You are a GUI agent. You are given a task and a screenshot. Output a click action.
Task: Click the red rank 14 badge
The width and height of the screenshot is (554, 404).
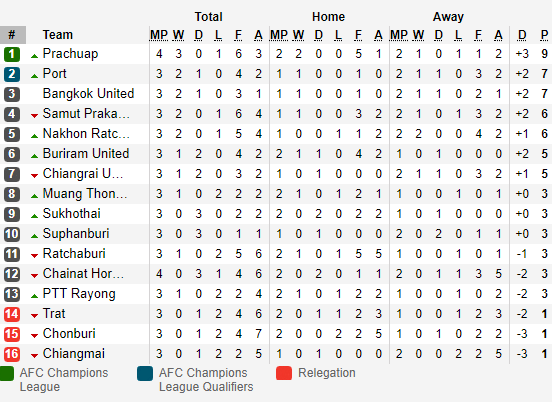[12, 314]
